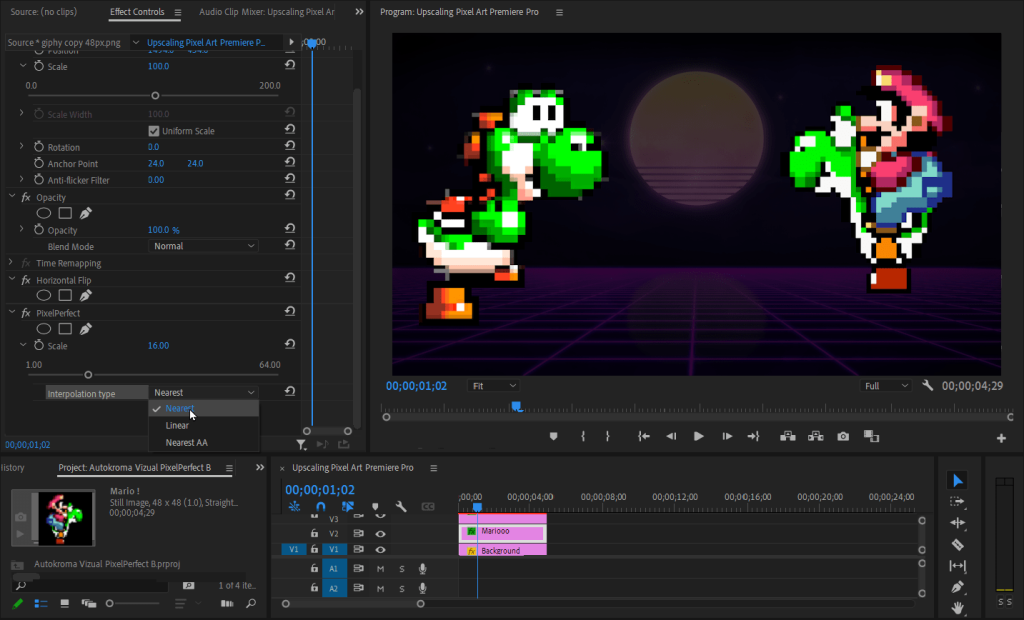Choose the Track Select Forward tool
1024x620 pixels.
pyautogui.click(x=958, y=501)
